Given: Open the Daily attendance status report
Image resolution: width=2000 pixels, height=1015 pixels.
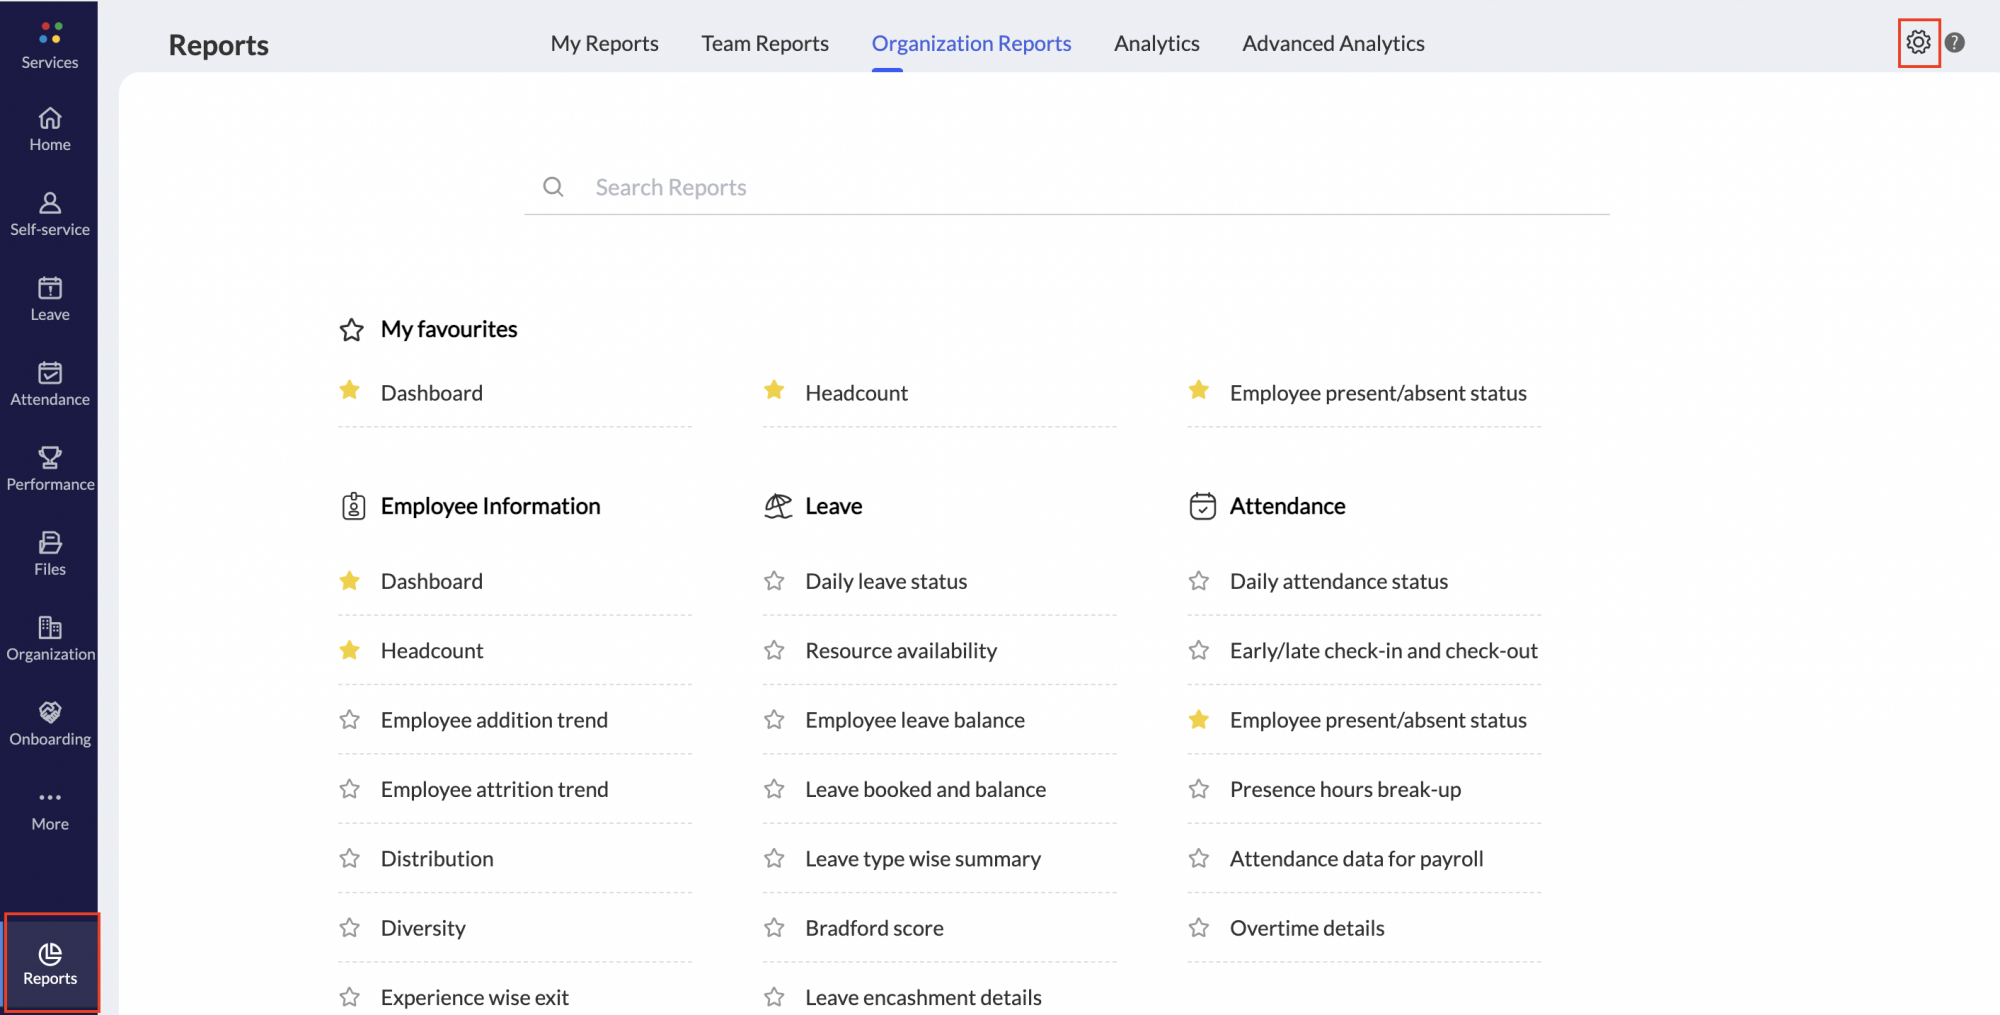Looking at the screenshot, I should tap(1339, 581).
